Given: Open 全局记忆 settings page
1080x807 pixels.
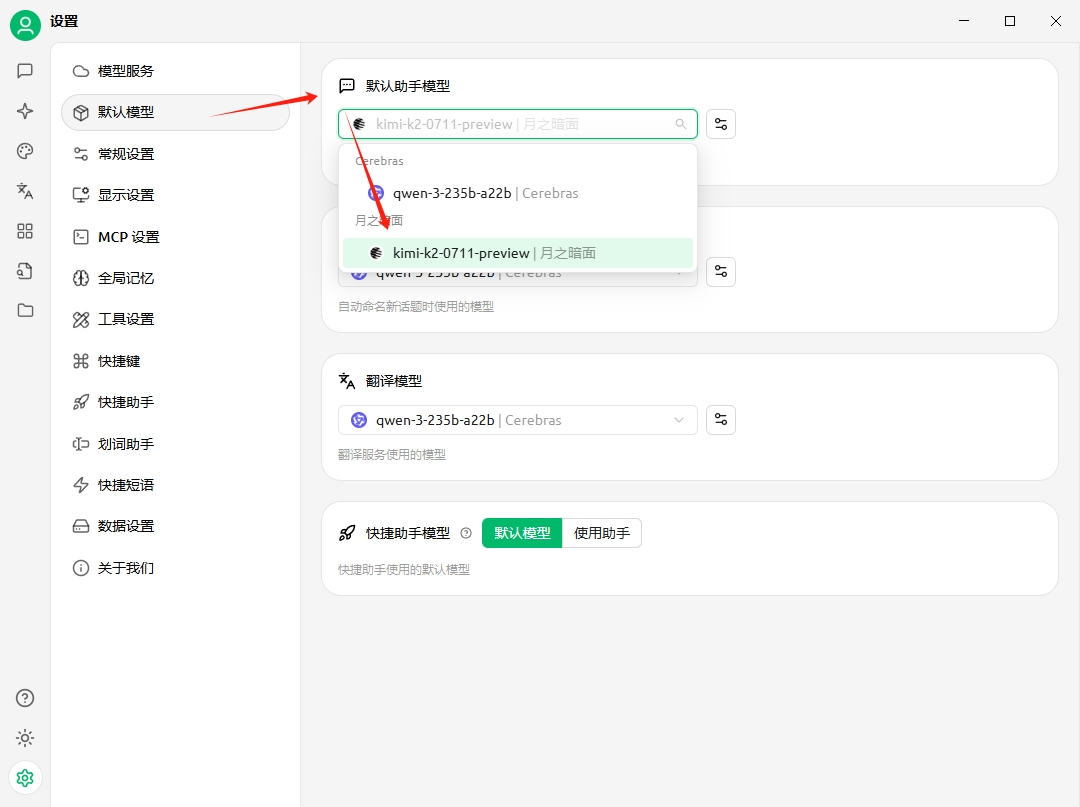Looking at the screenshot, I should click(176, 278).
